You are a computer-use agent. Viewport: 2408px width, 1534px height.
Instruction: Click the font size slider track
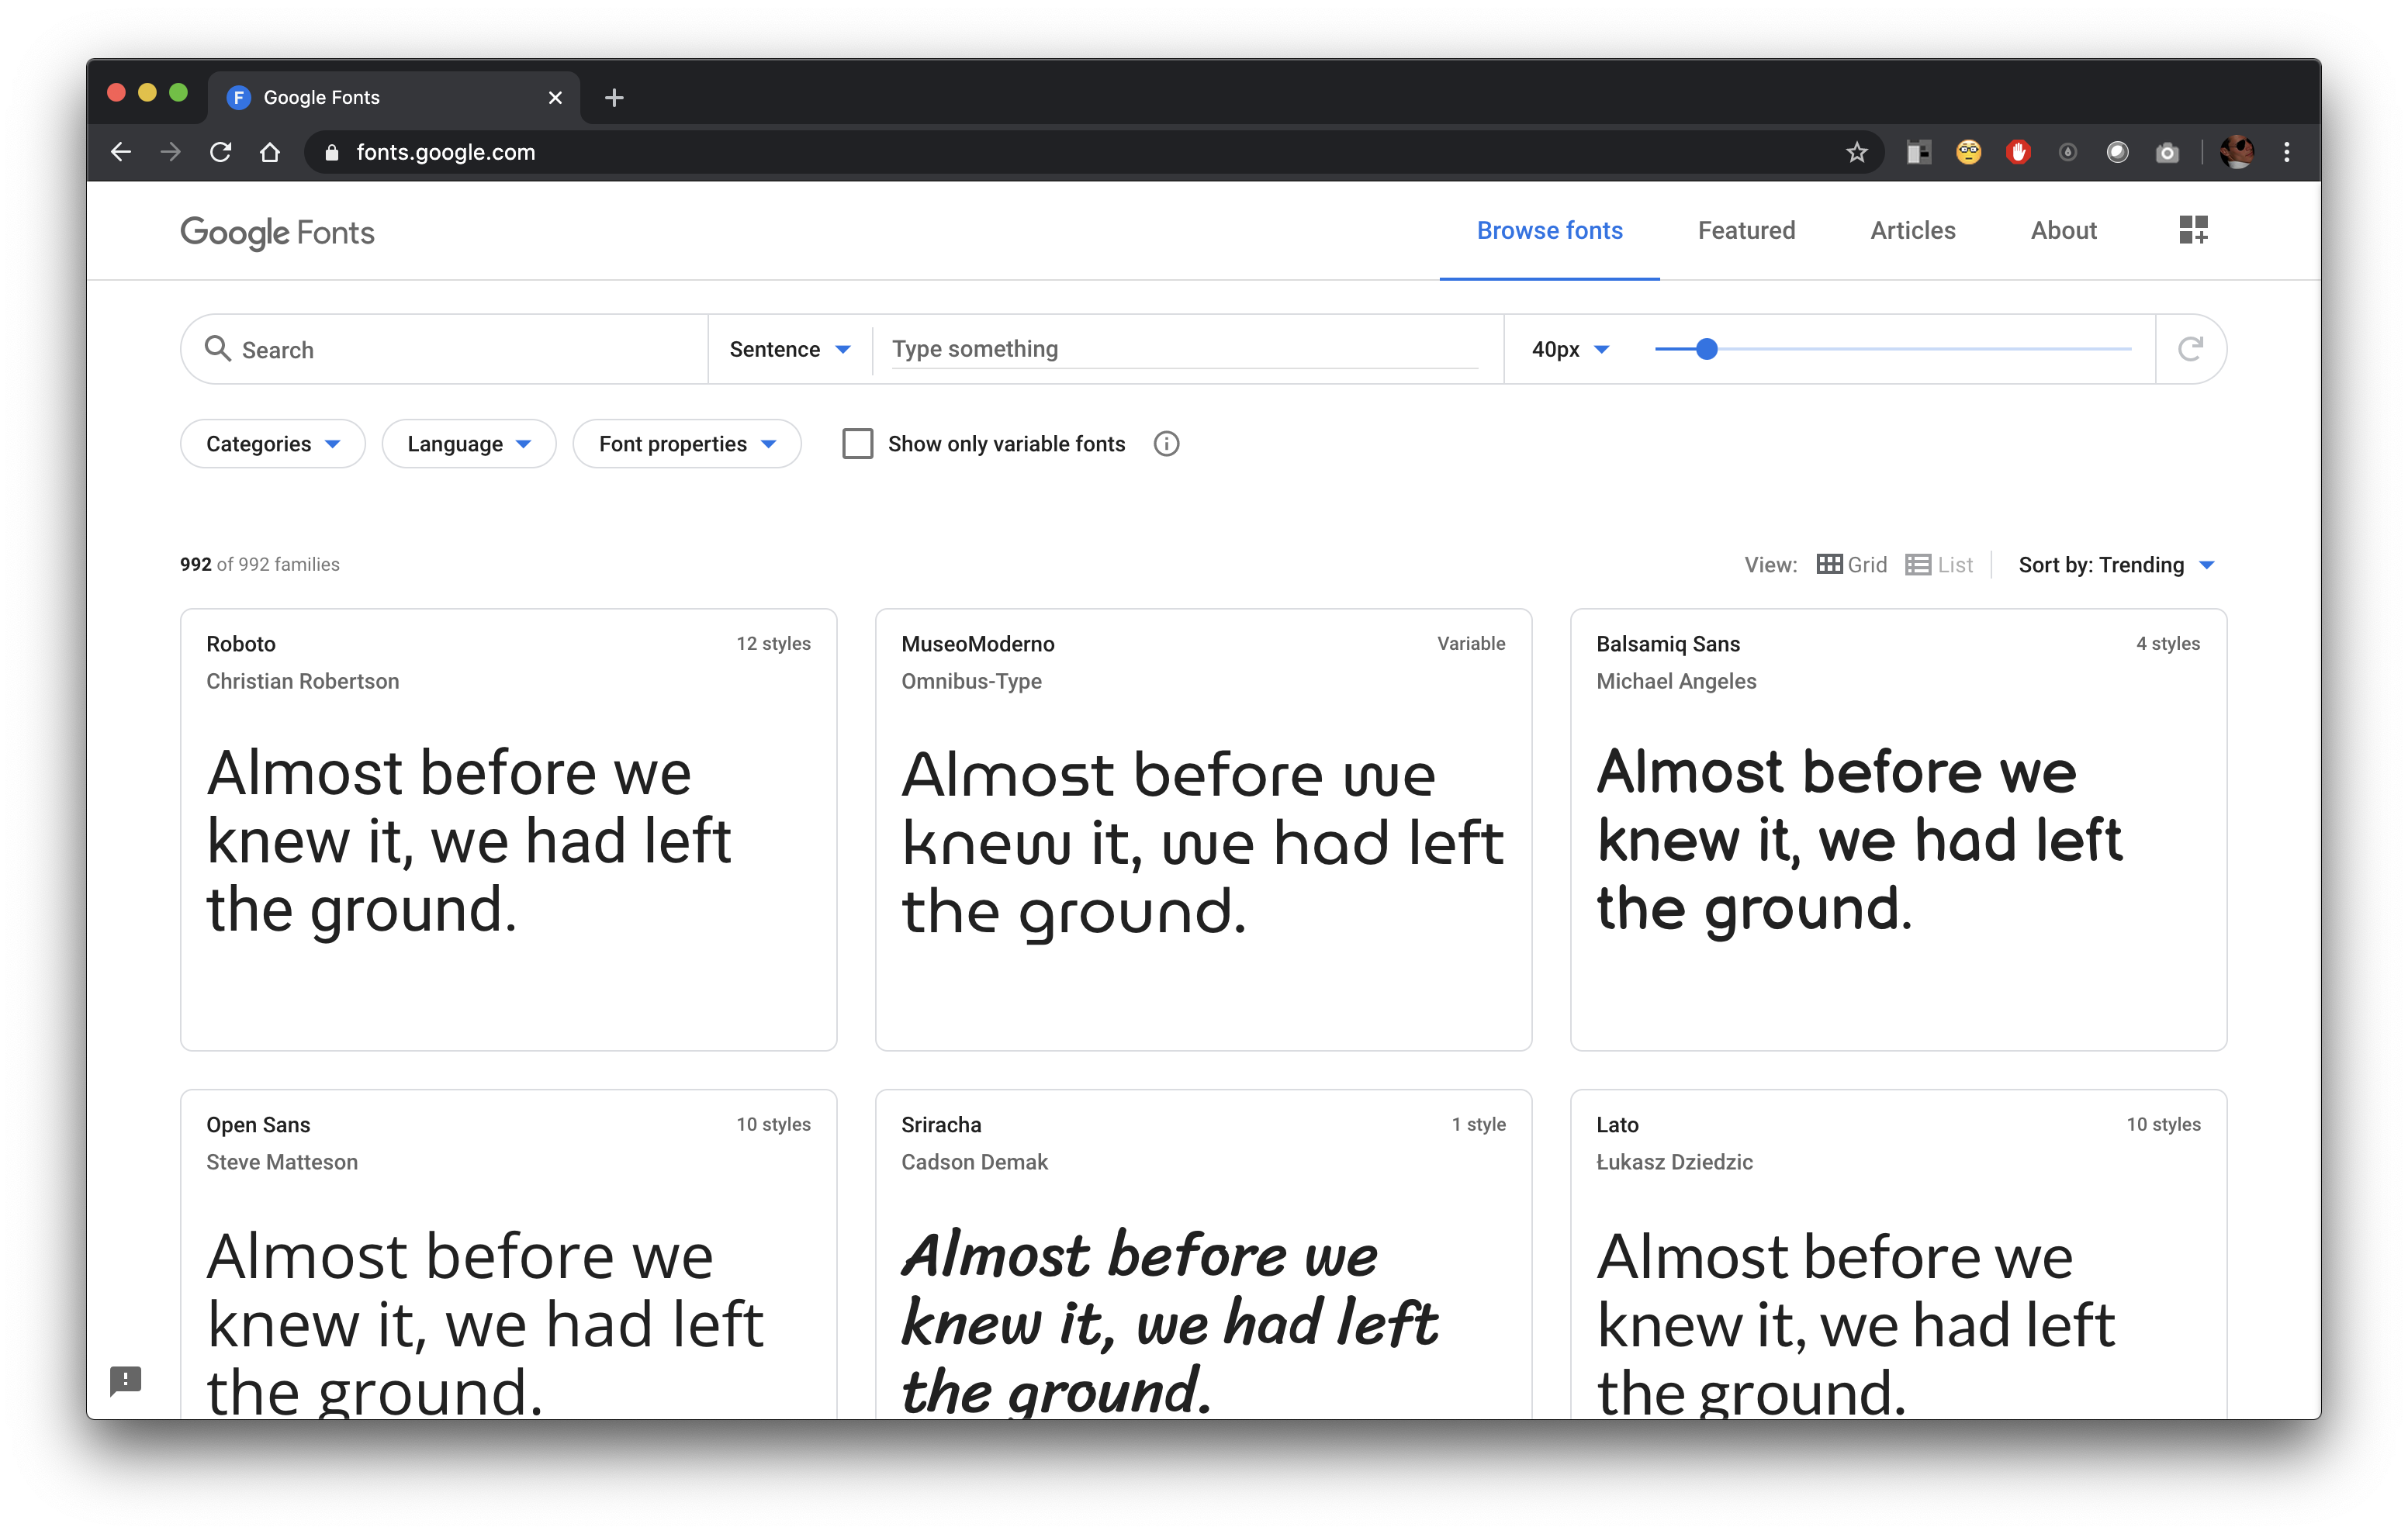click(x=1892, y=349)
